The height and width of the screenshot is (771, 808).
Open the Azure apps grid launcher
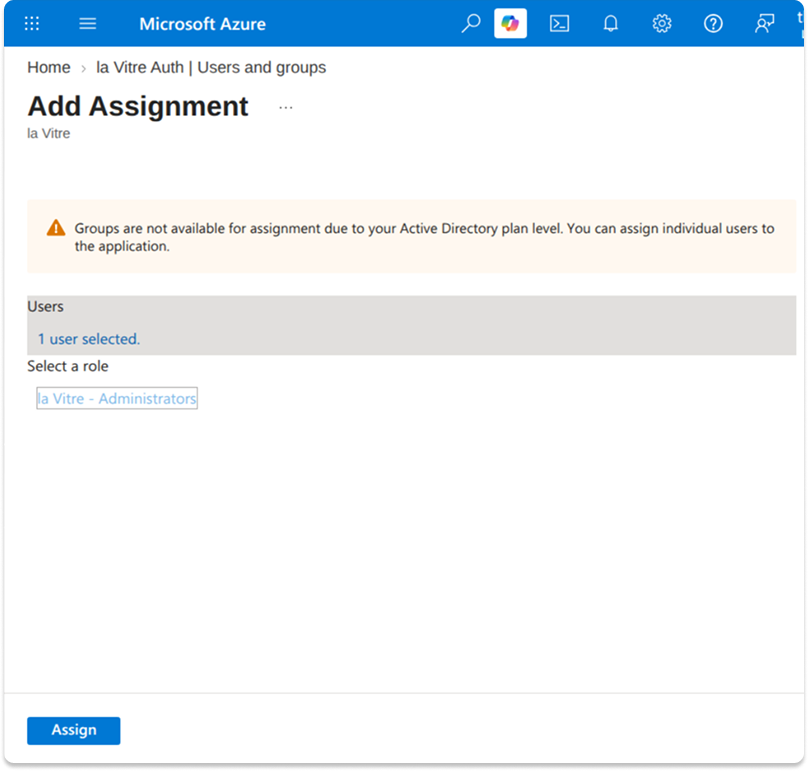pyautogui.click(x=32, y=24)
